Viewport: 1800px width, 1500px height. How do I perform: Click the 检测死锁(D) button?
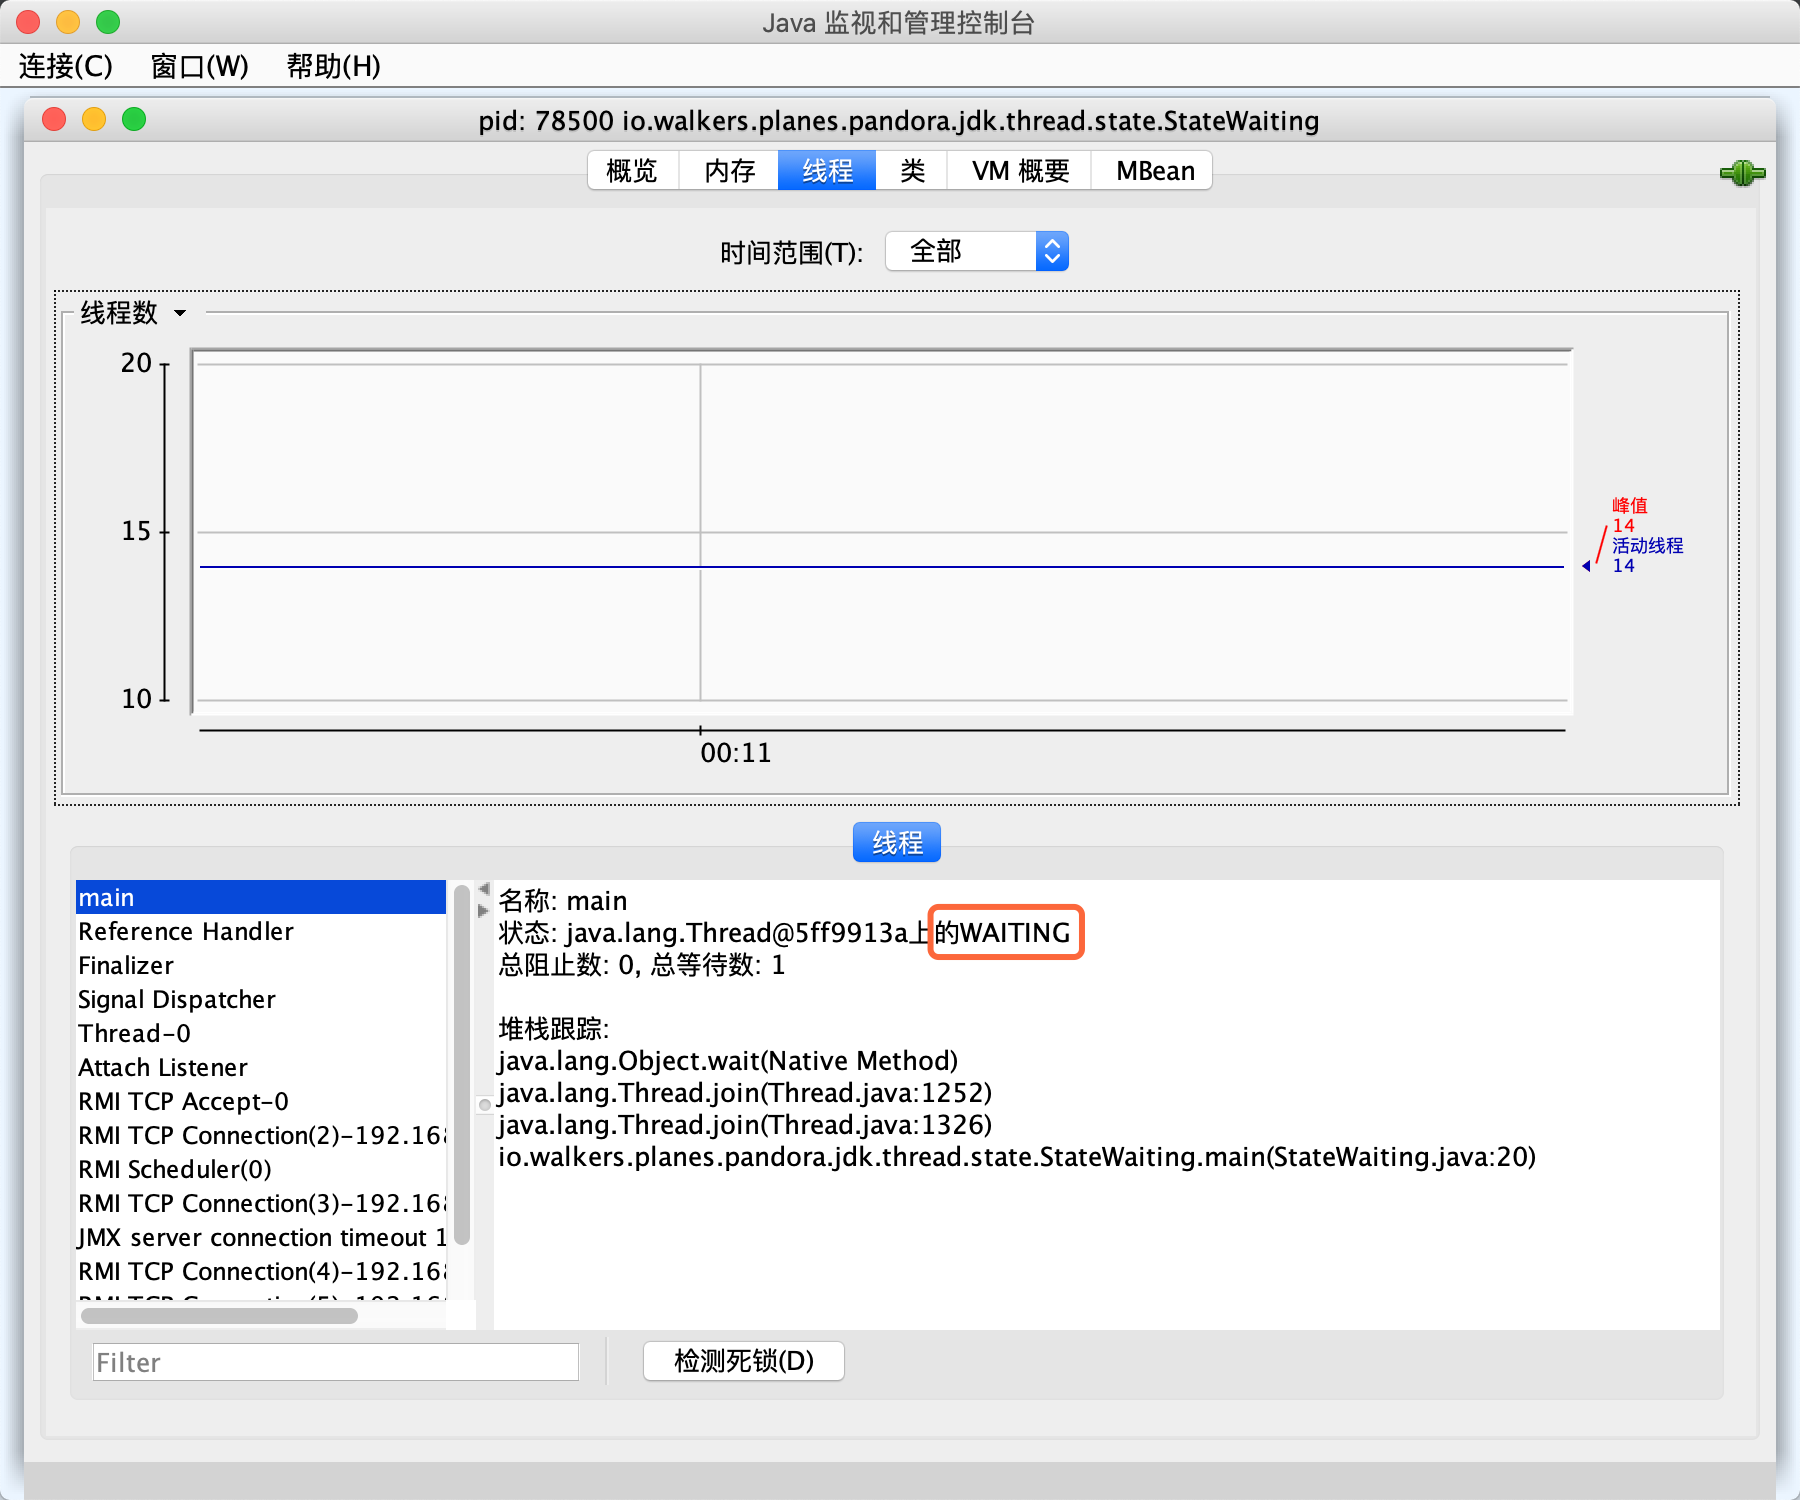pos(743,1361)
